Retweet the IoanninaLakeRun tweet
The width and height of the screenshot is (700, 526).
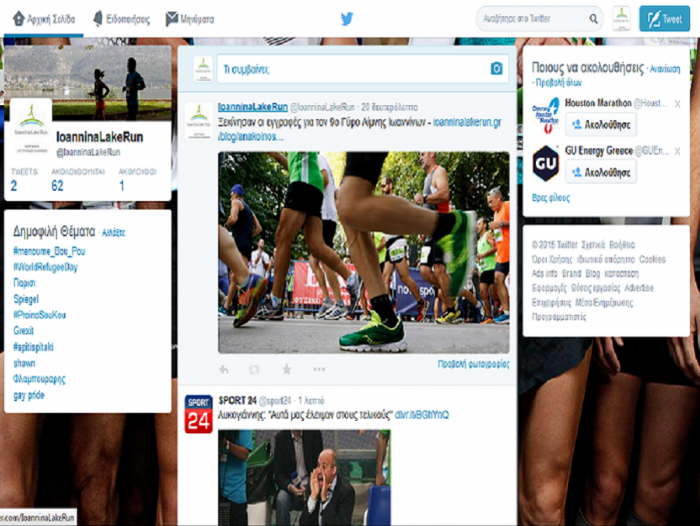click(x=254, y=369)
